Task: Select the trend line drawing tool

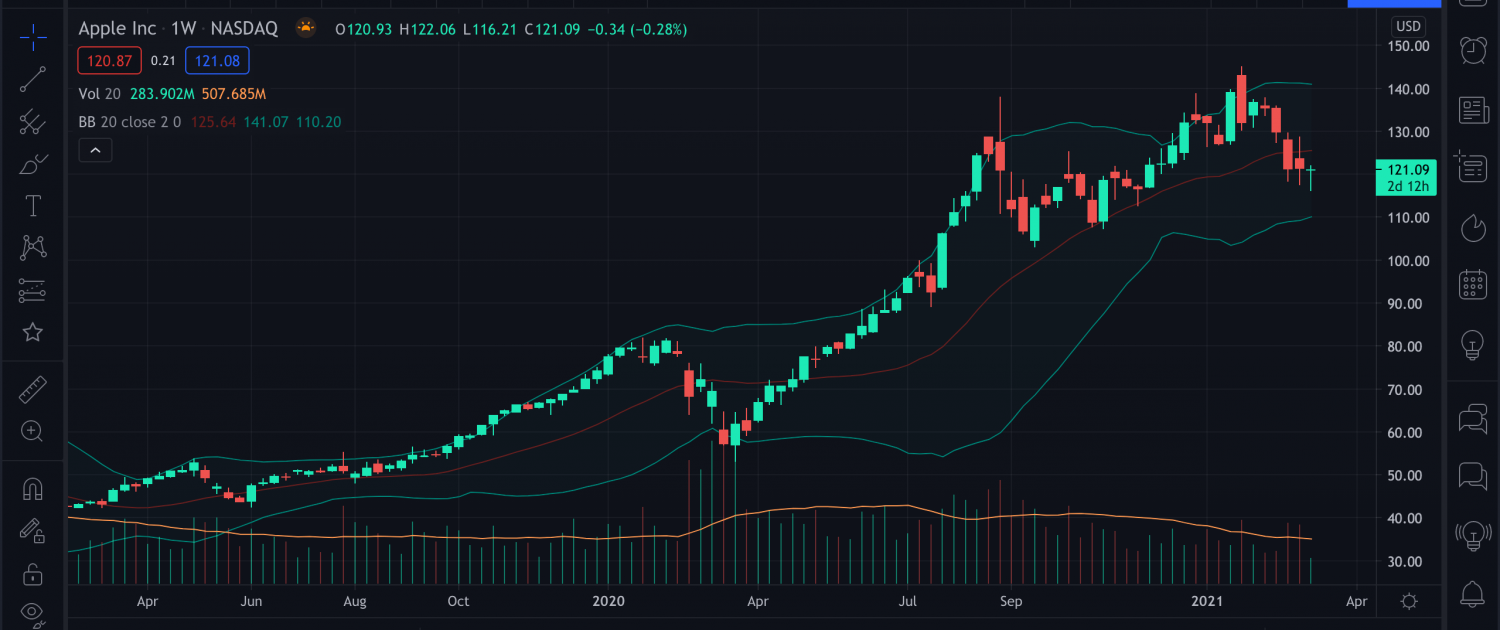Action: [x=33, y=80]
